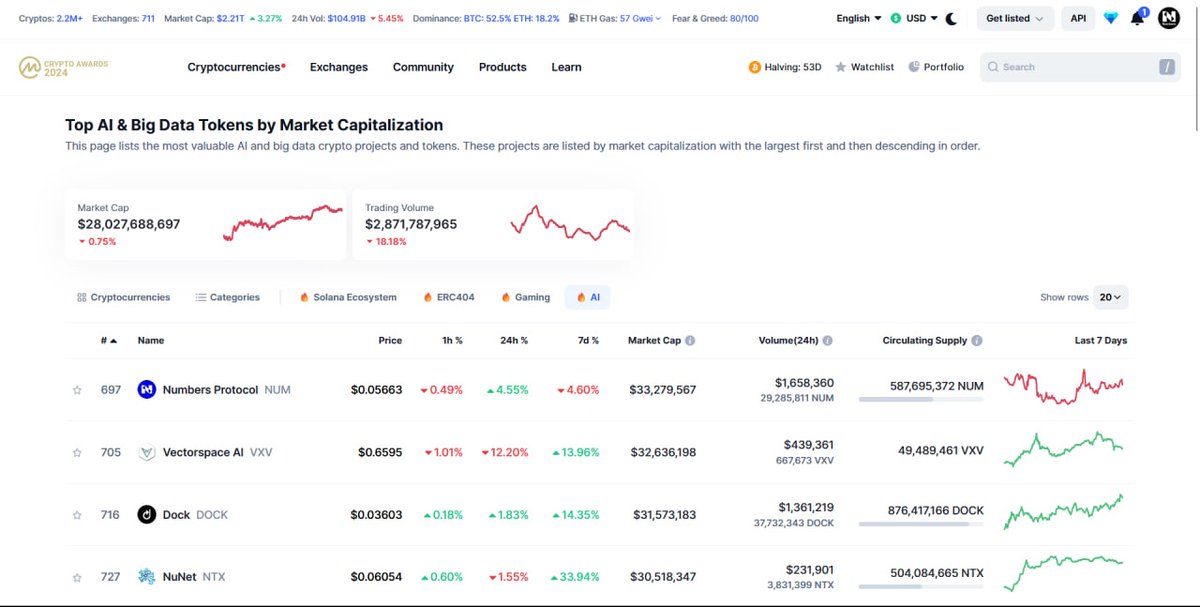Sort by 24h % column header
Viewport: 1200px width, 607px height.
point(514,340)
